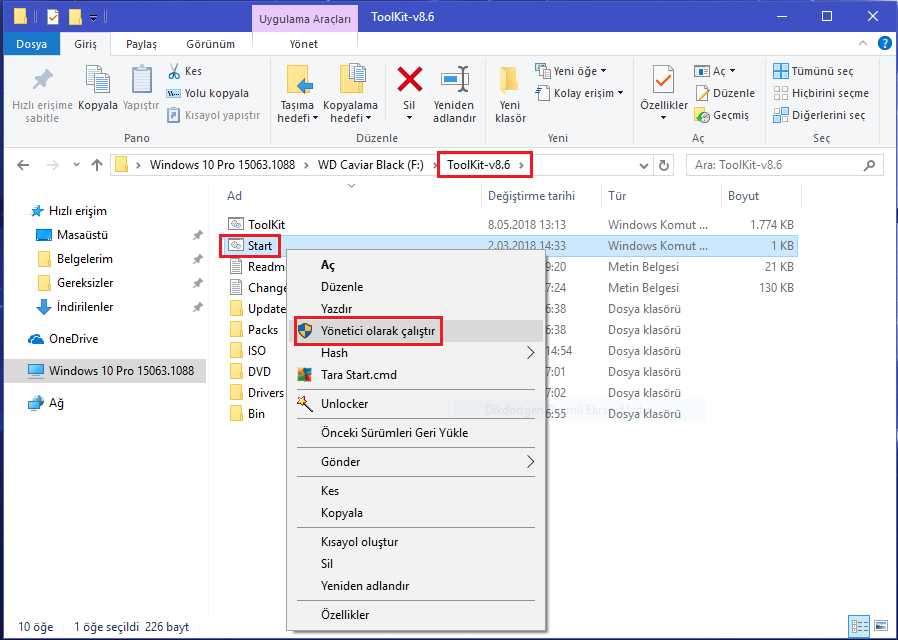Image resolution: width=898 pixels, height=640 pixels.
Task: Click the up one level arrow
Action: pos(97,165)
